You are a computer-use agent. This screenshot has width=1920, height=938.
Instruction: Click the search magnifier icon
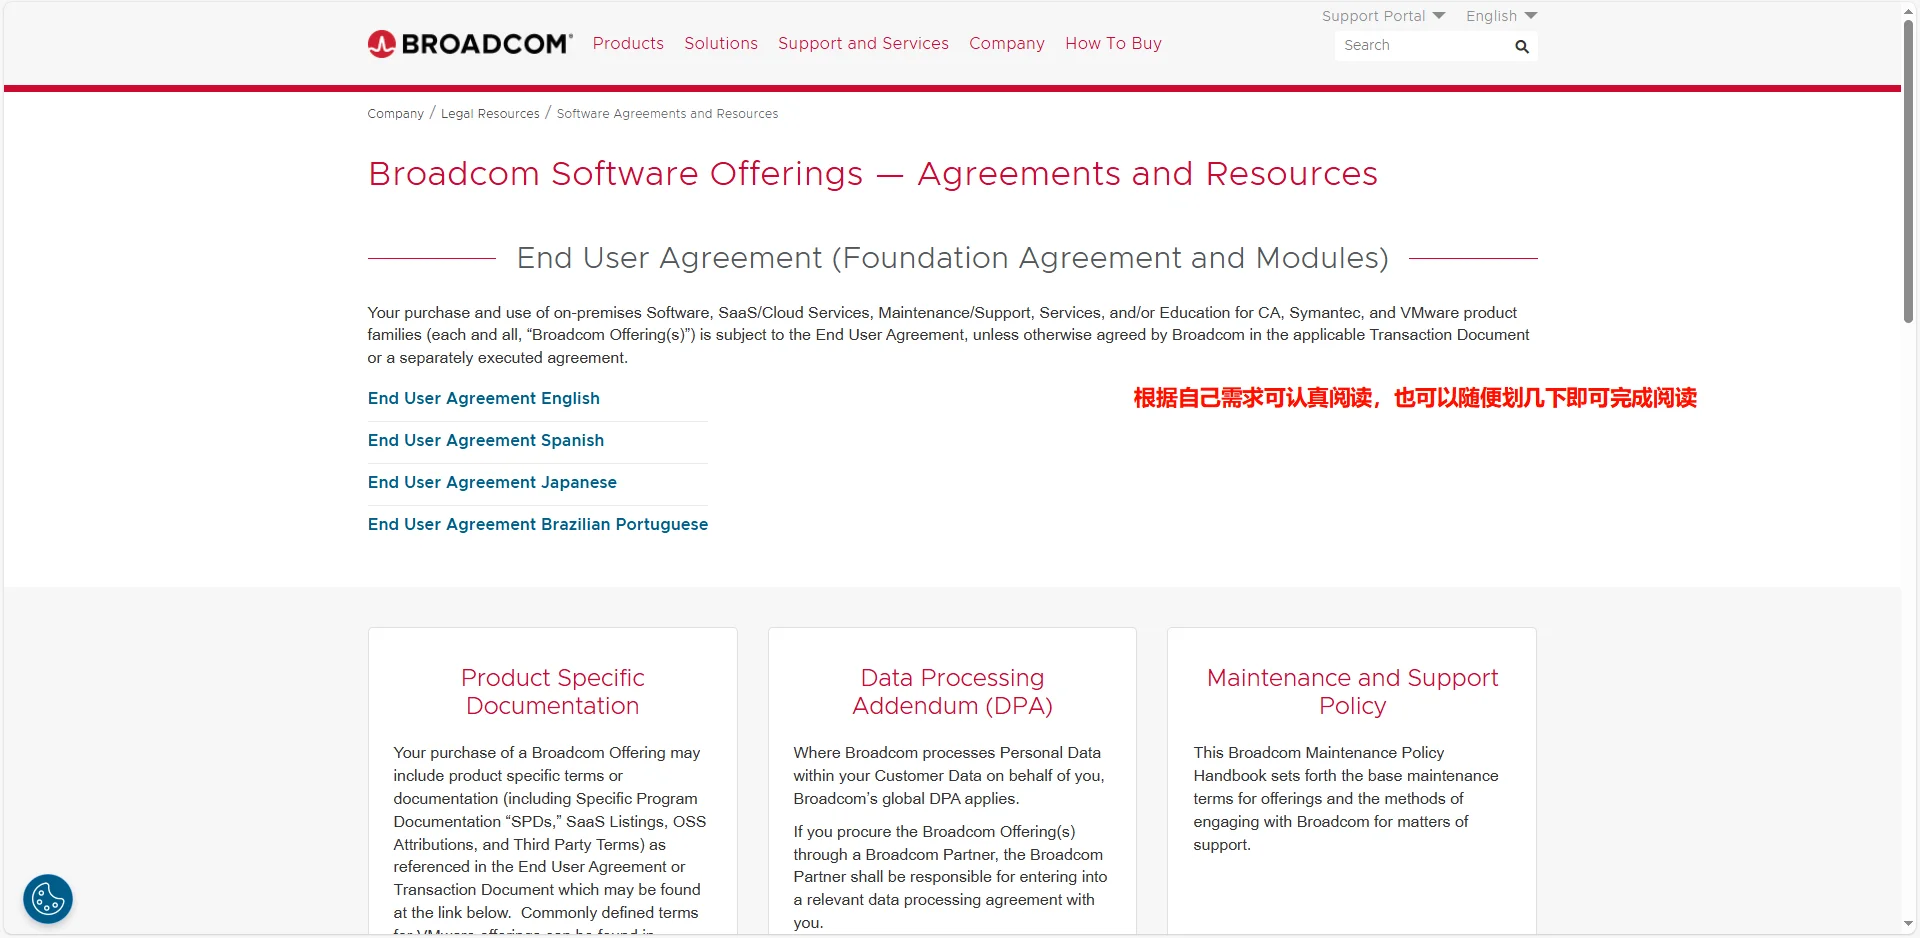coord(1521,46)
